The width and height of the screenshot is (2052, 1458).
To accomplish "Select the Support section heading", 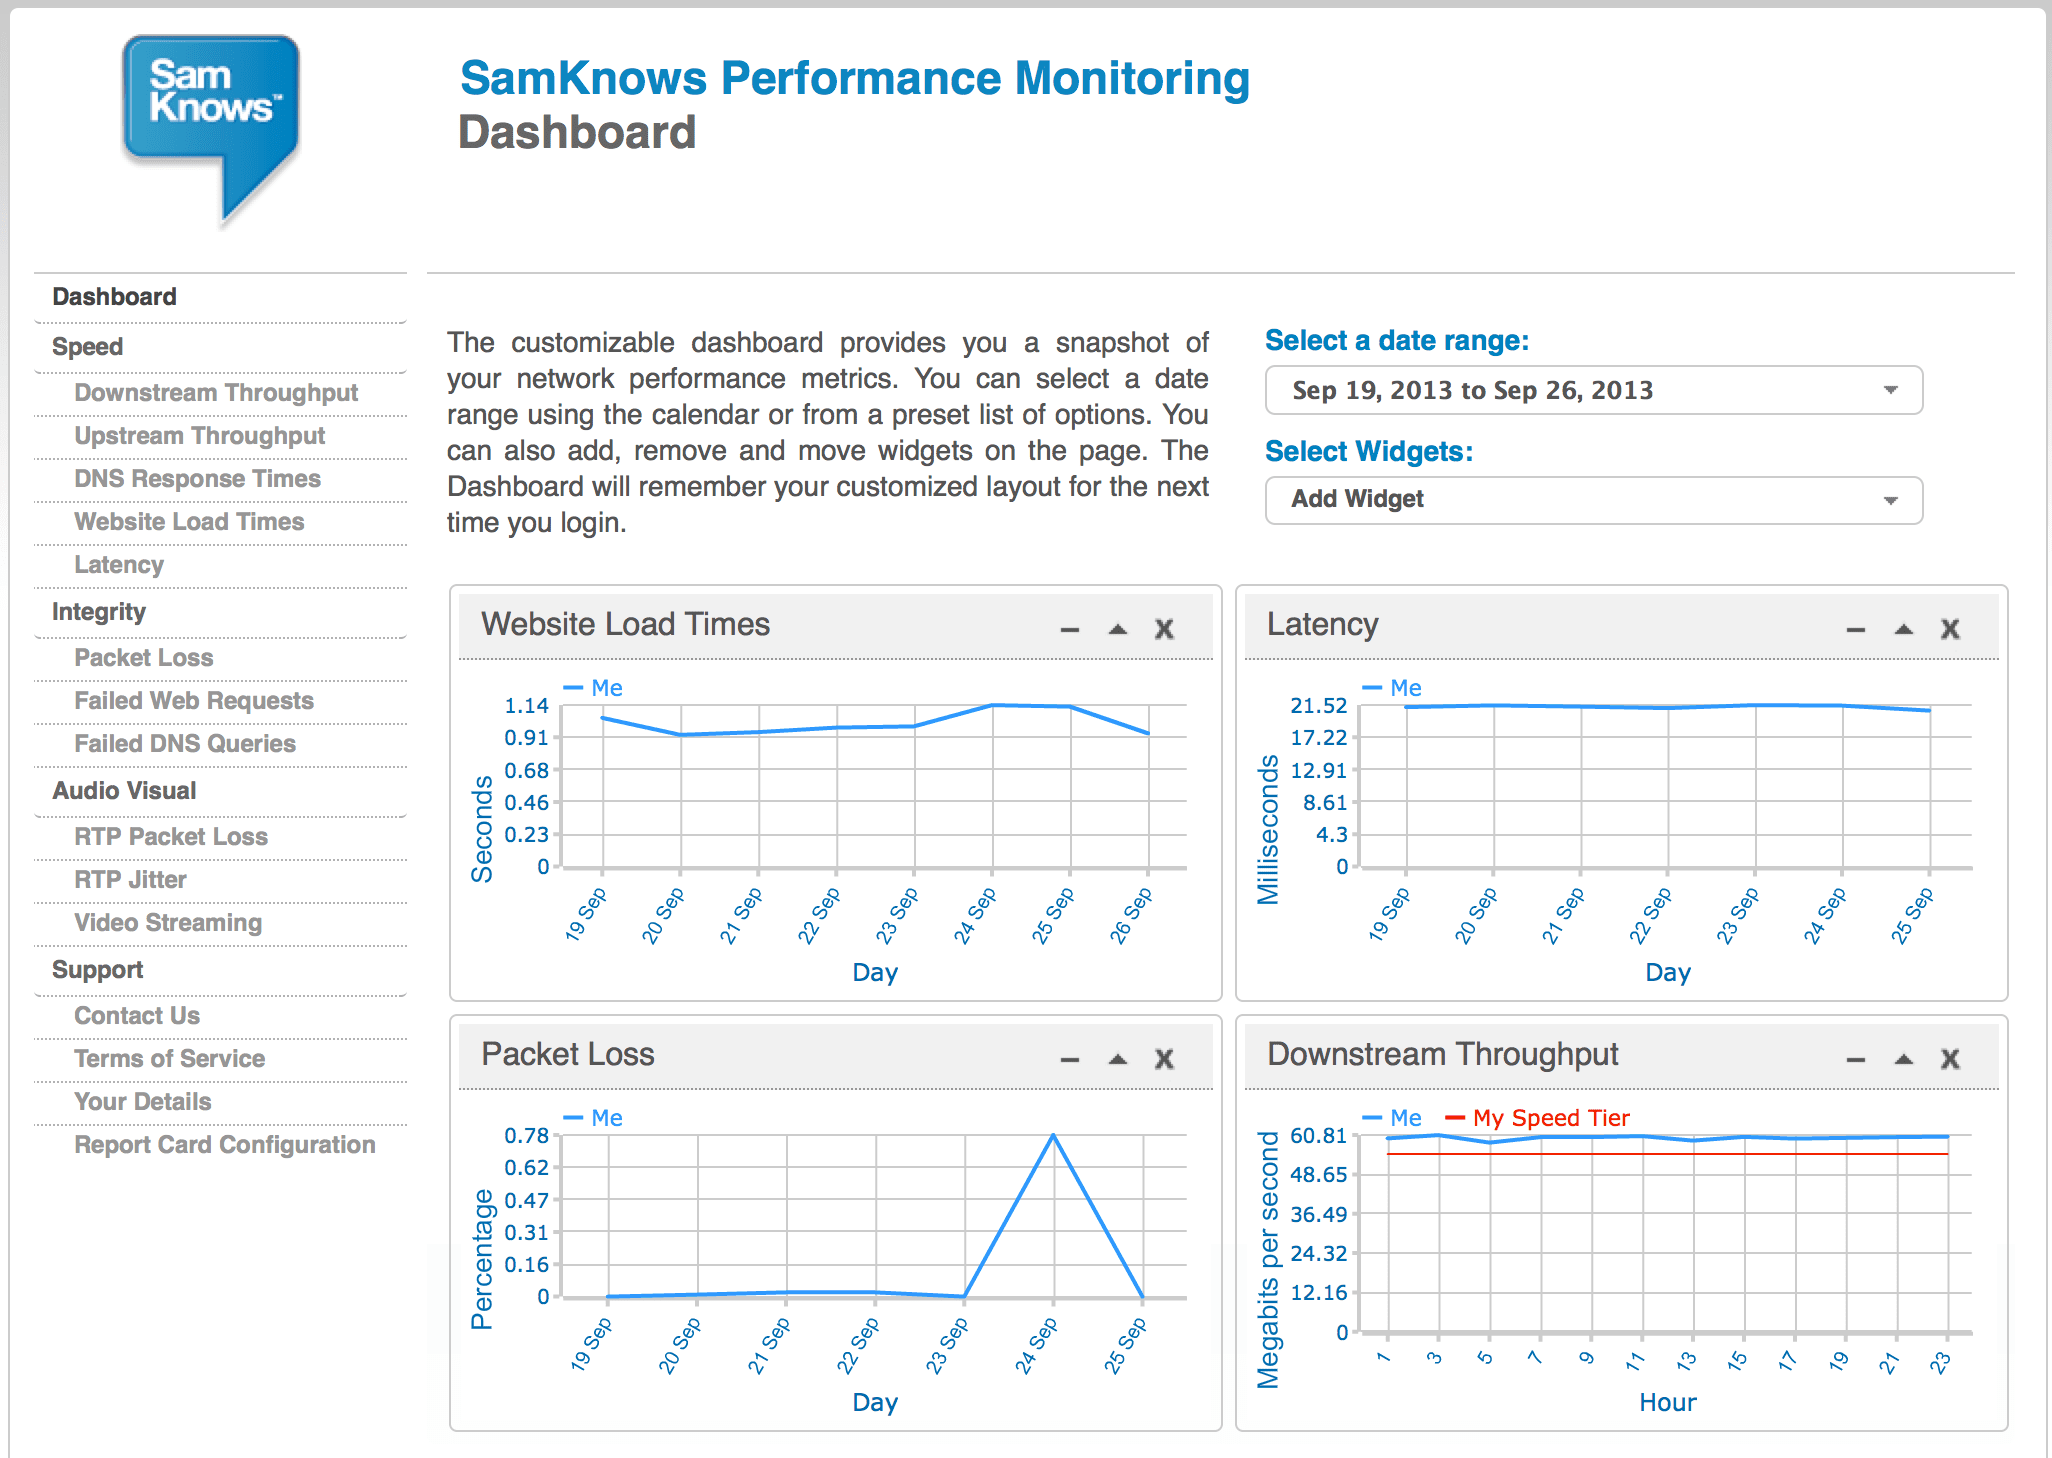I will click(98, 970).
